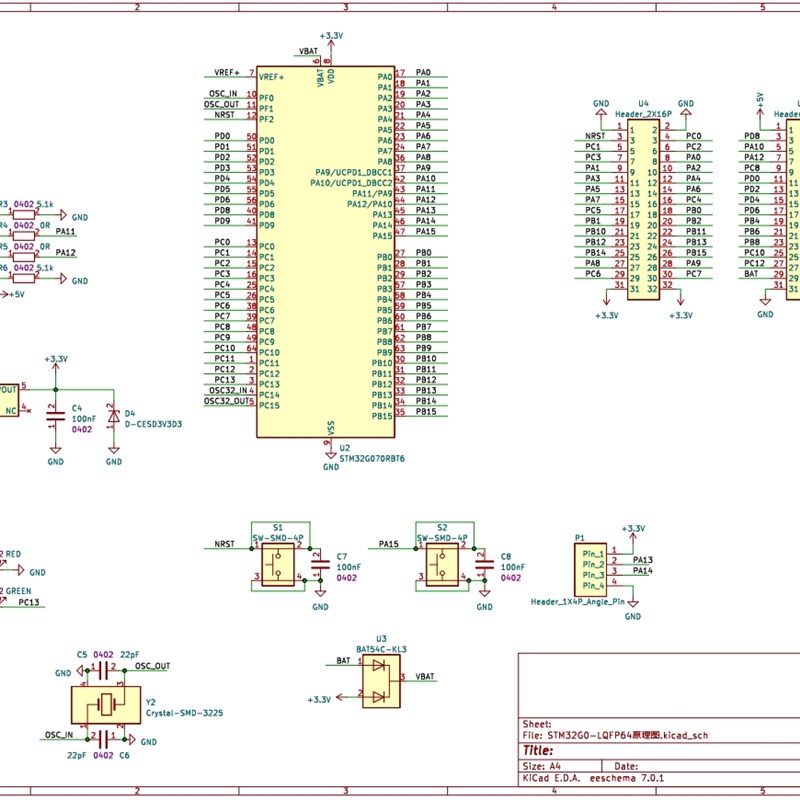Click the +3.3V power arrow left of U3

click(x=327, y=699)
